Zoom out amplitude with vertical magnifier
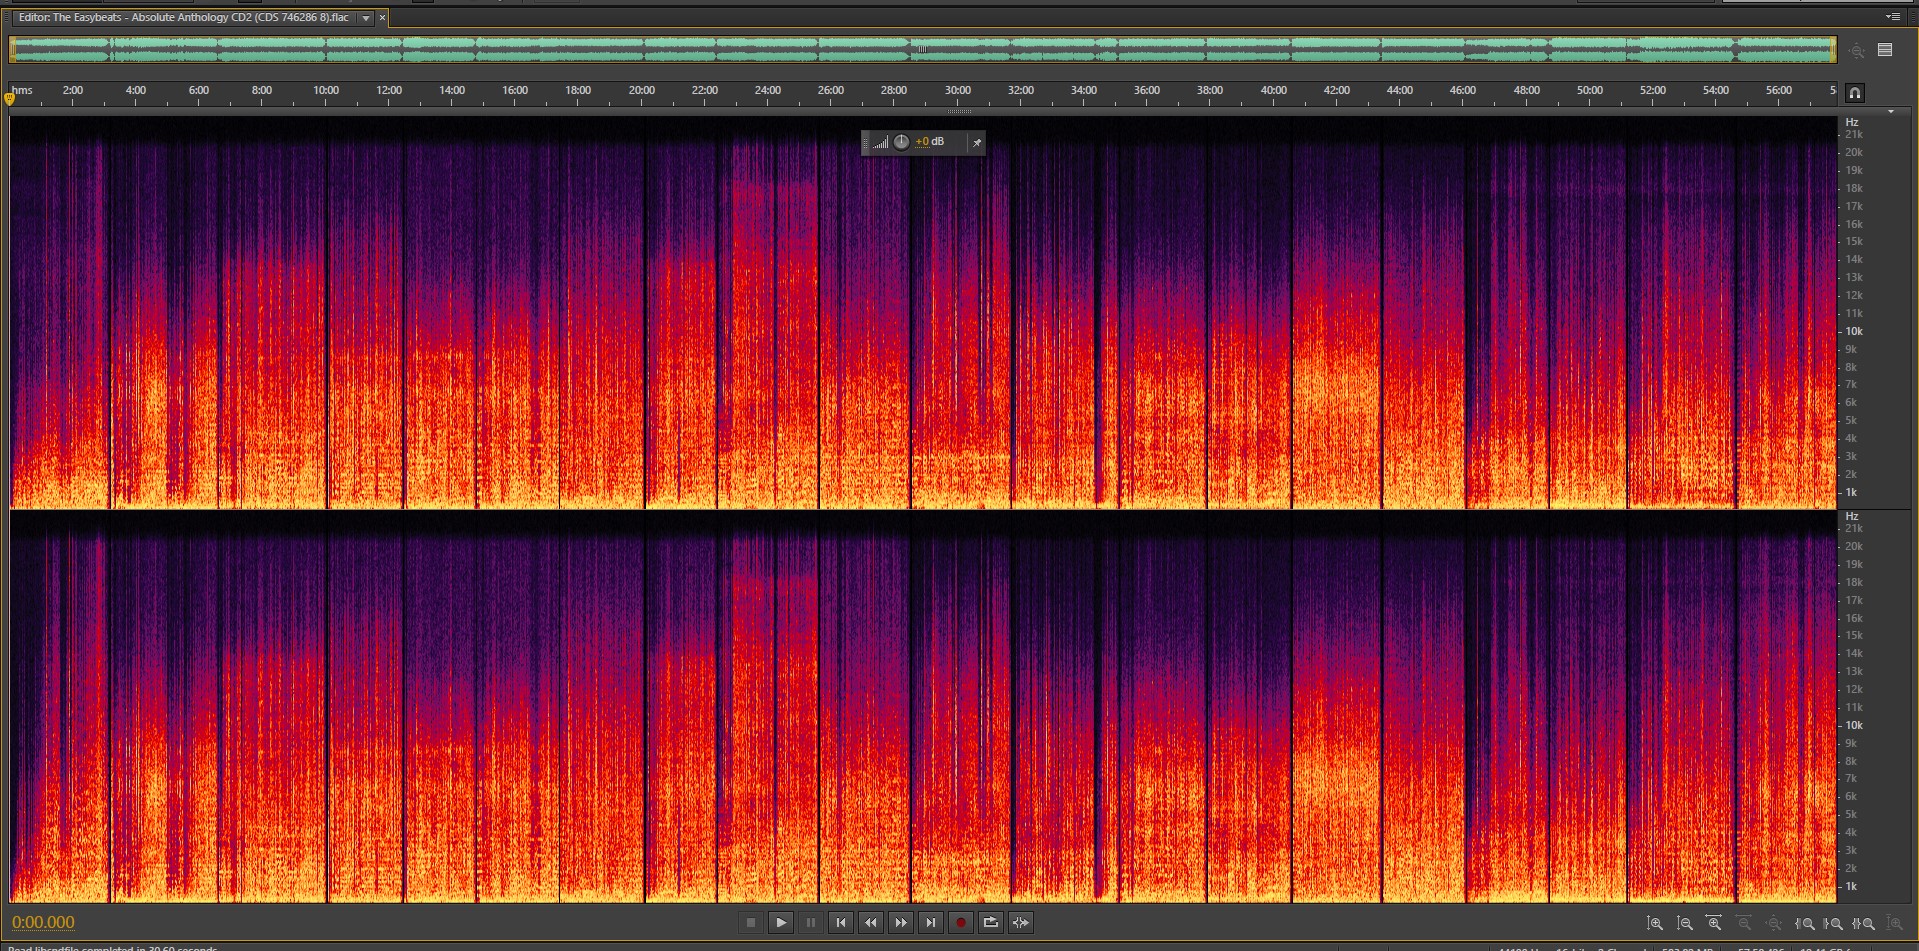Viewport: 1919px width, 951px height. pyautogui.click(x=1685, y=924)
